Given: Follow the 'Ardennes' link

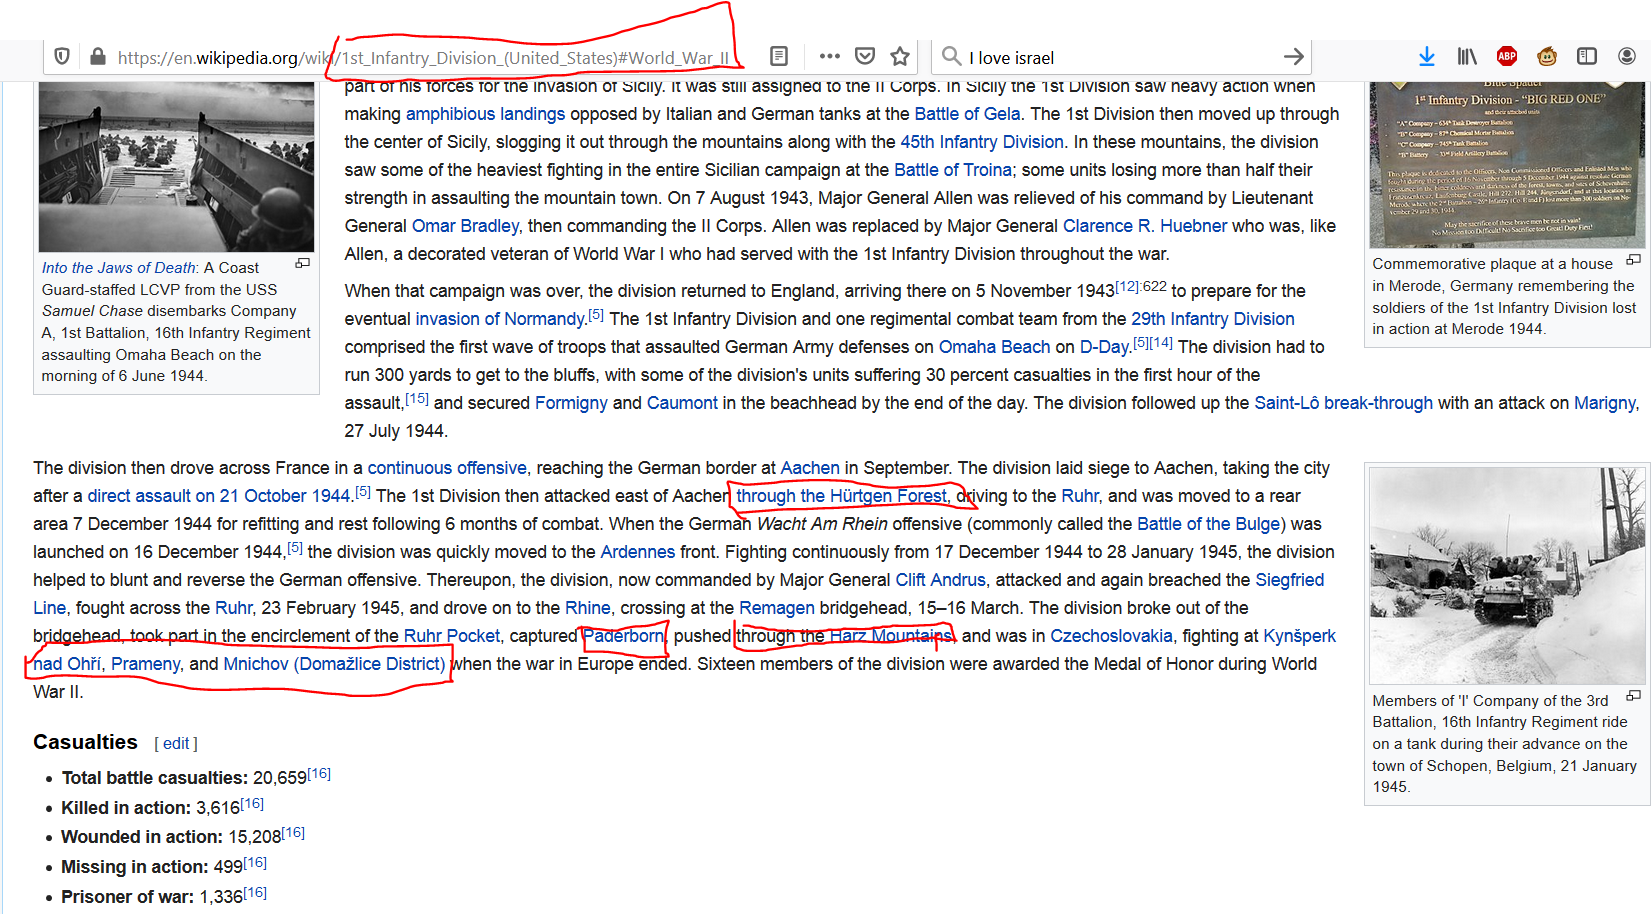Looking at the screenshot, I should click(x=637, y=552).
